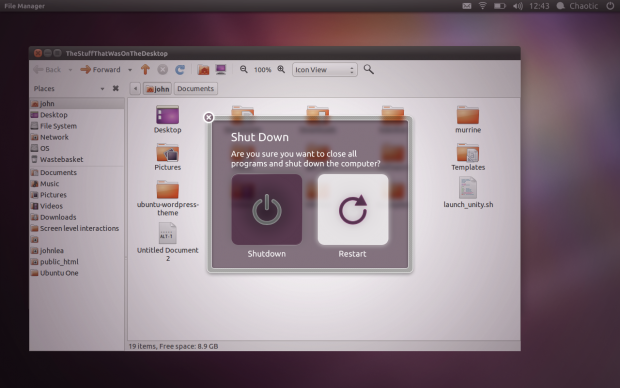Click the Stop loading icon
The width and height of the screenshot is (620, 388).
(163, 70)
